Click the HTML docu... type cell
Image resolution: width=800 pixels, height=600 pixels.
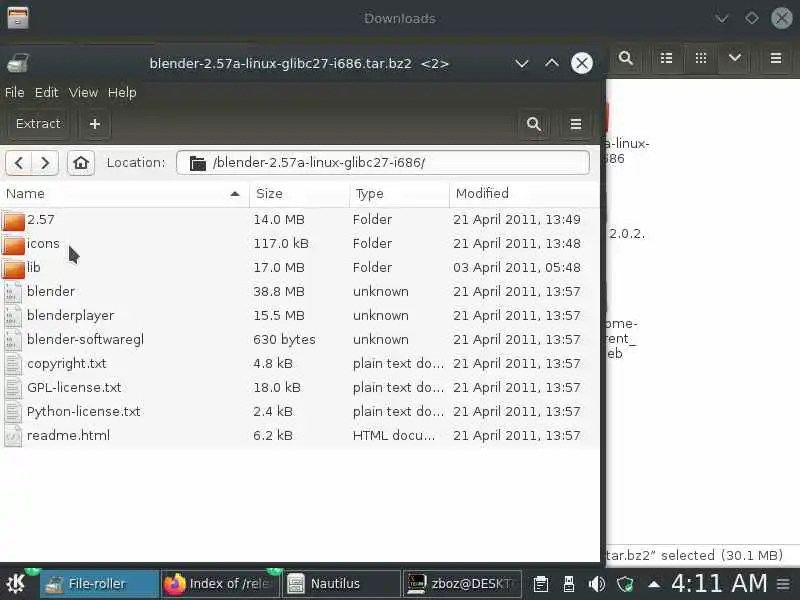[394, 436]
